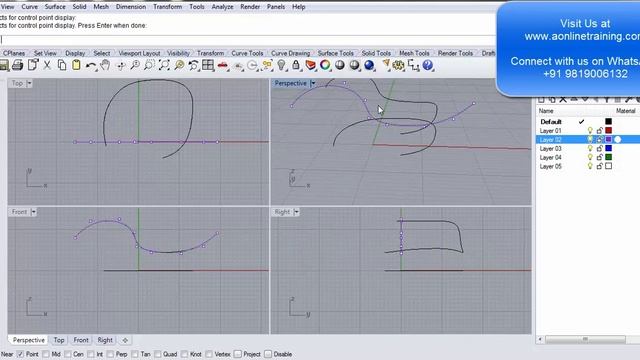This screenshot has height=360, width=640.
Task: Tick the Disable osnap checkbox
Action: click(x=268, y=354)
